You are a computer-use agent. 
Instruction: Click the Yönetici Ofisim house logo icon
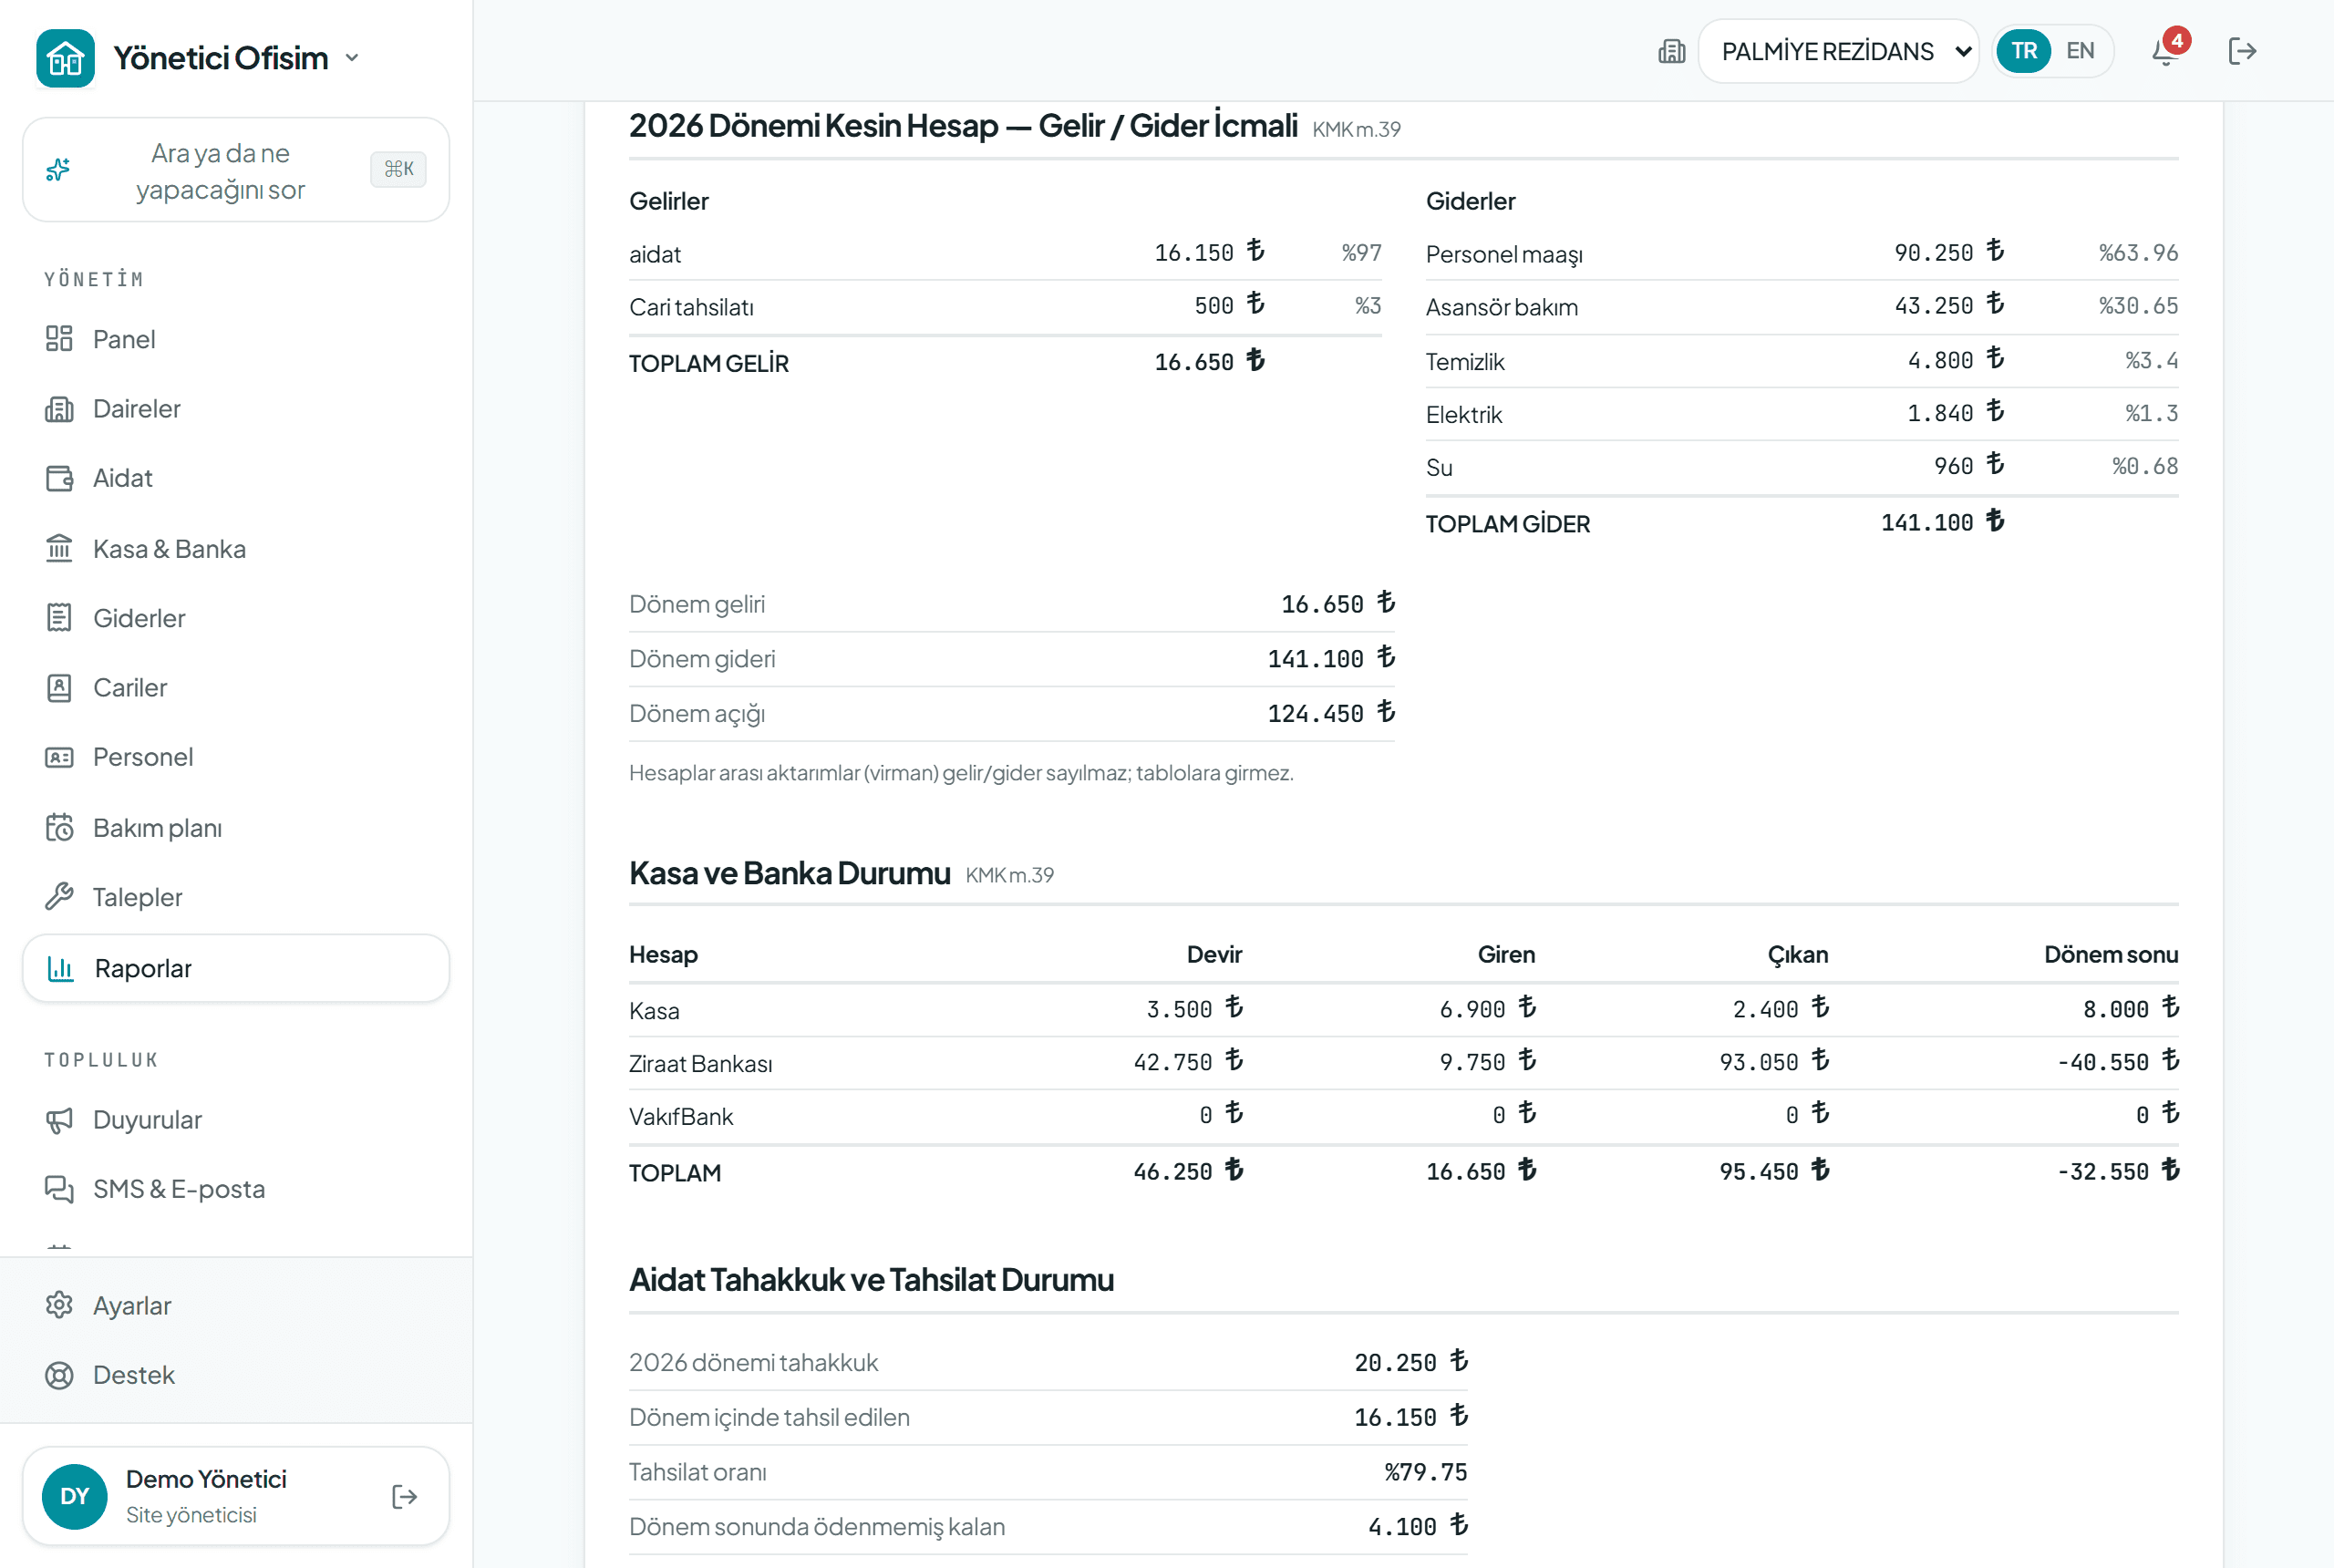(65, 58)
